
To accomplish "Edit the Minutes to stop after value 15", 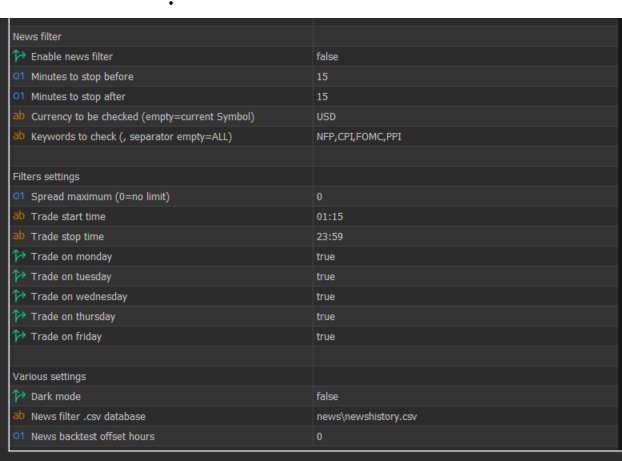I will click(322, 97).
